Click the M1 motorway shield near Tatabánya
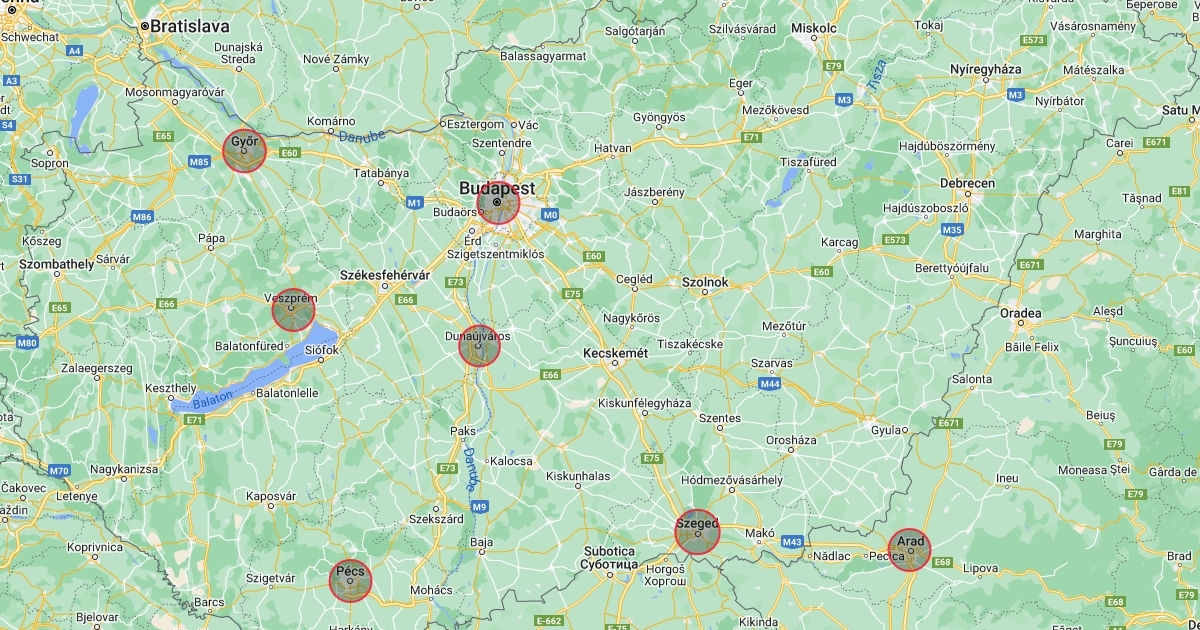The image size is (1200, 630). tap(414, 203)
